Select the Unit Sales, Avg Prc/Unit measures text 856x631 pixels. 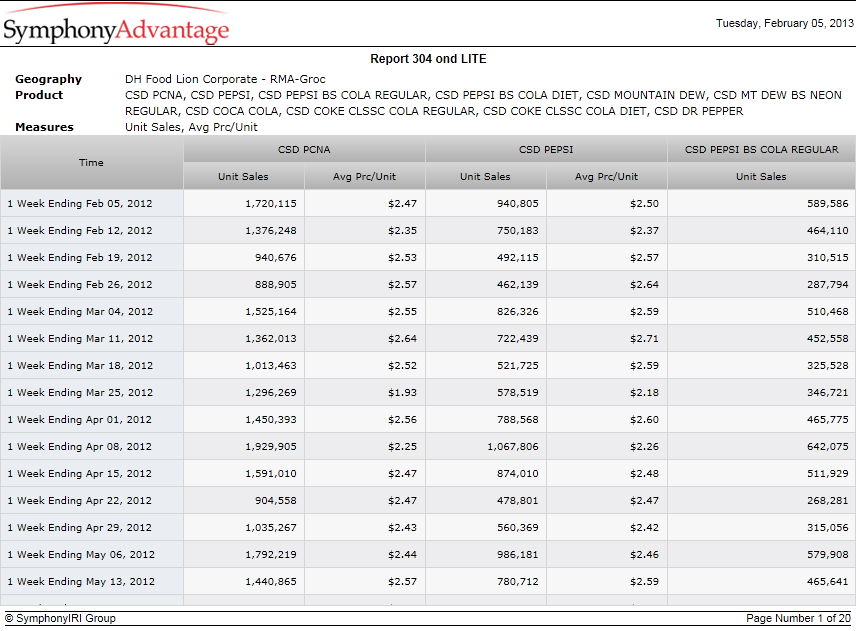click(191, 127)
